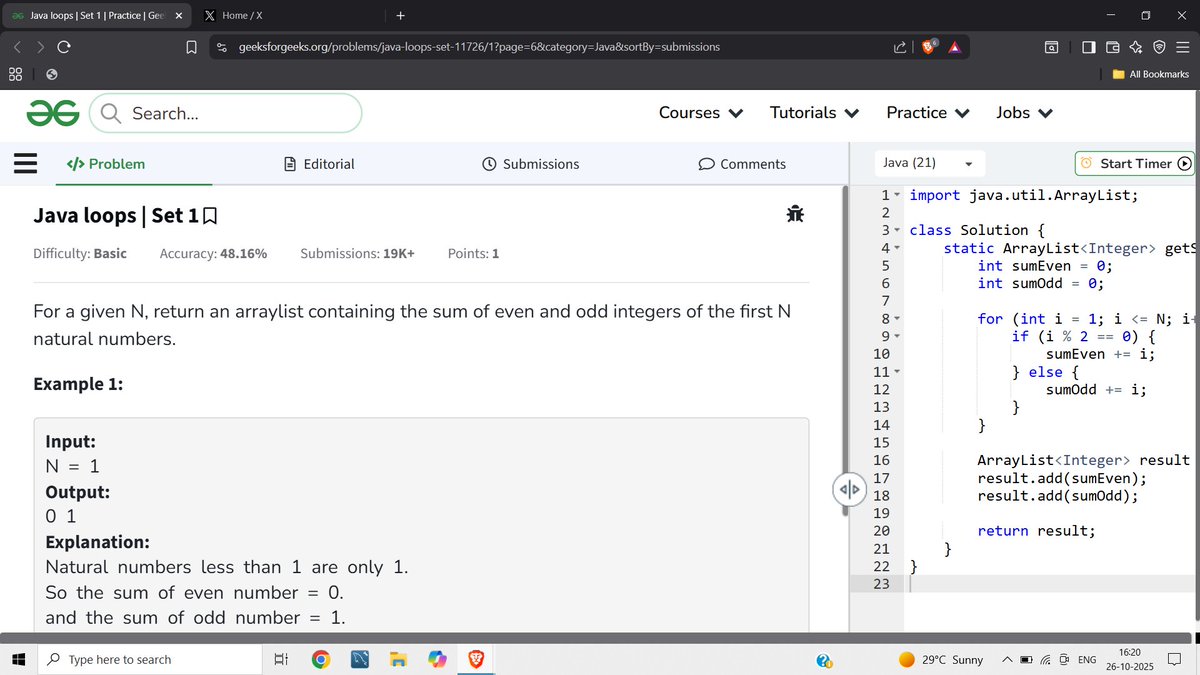
Task: Open the vertical tabs grid icon
Action: 16,74
